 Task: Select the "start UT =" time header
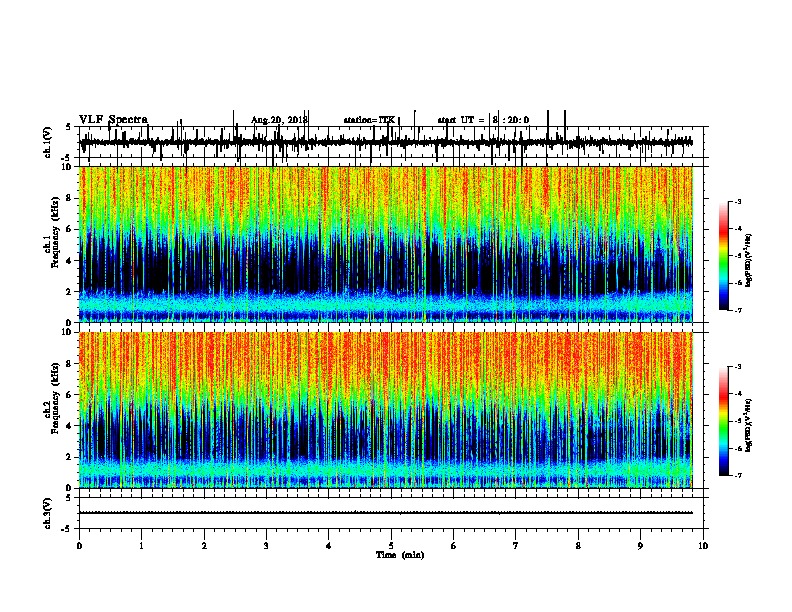coord(461,120)
